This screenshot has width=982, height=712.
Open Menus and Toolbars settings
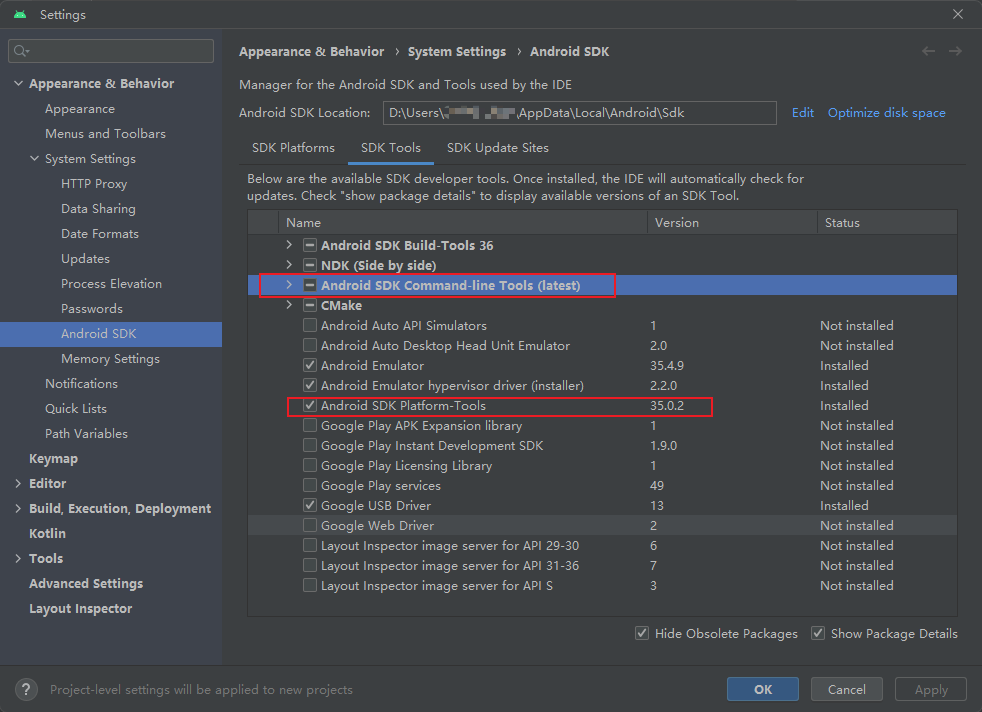point(105,134)
